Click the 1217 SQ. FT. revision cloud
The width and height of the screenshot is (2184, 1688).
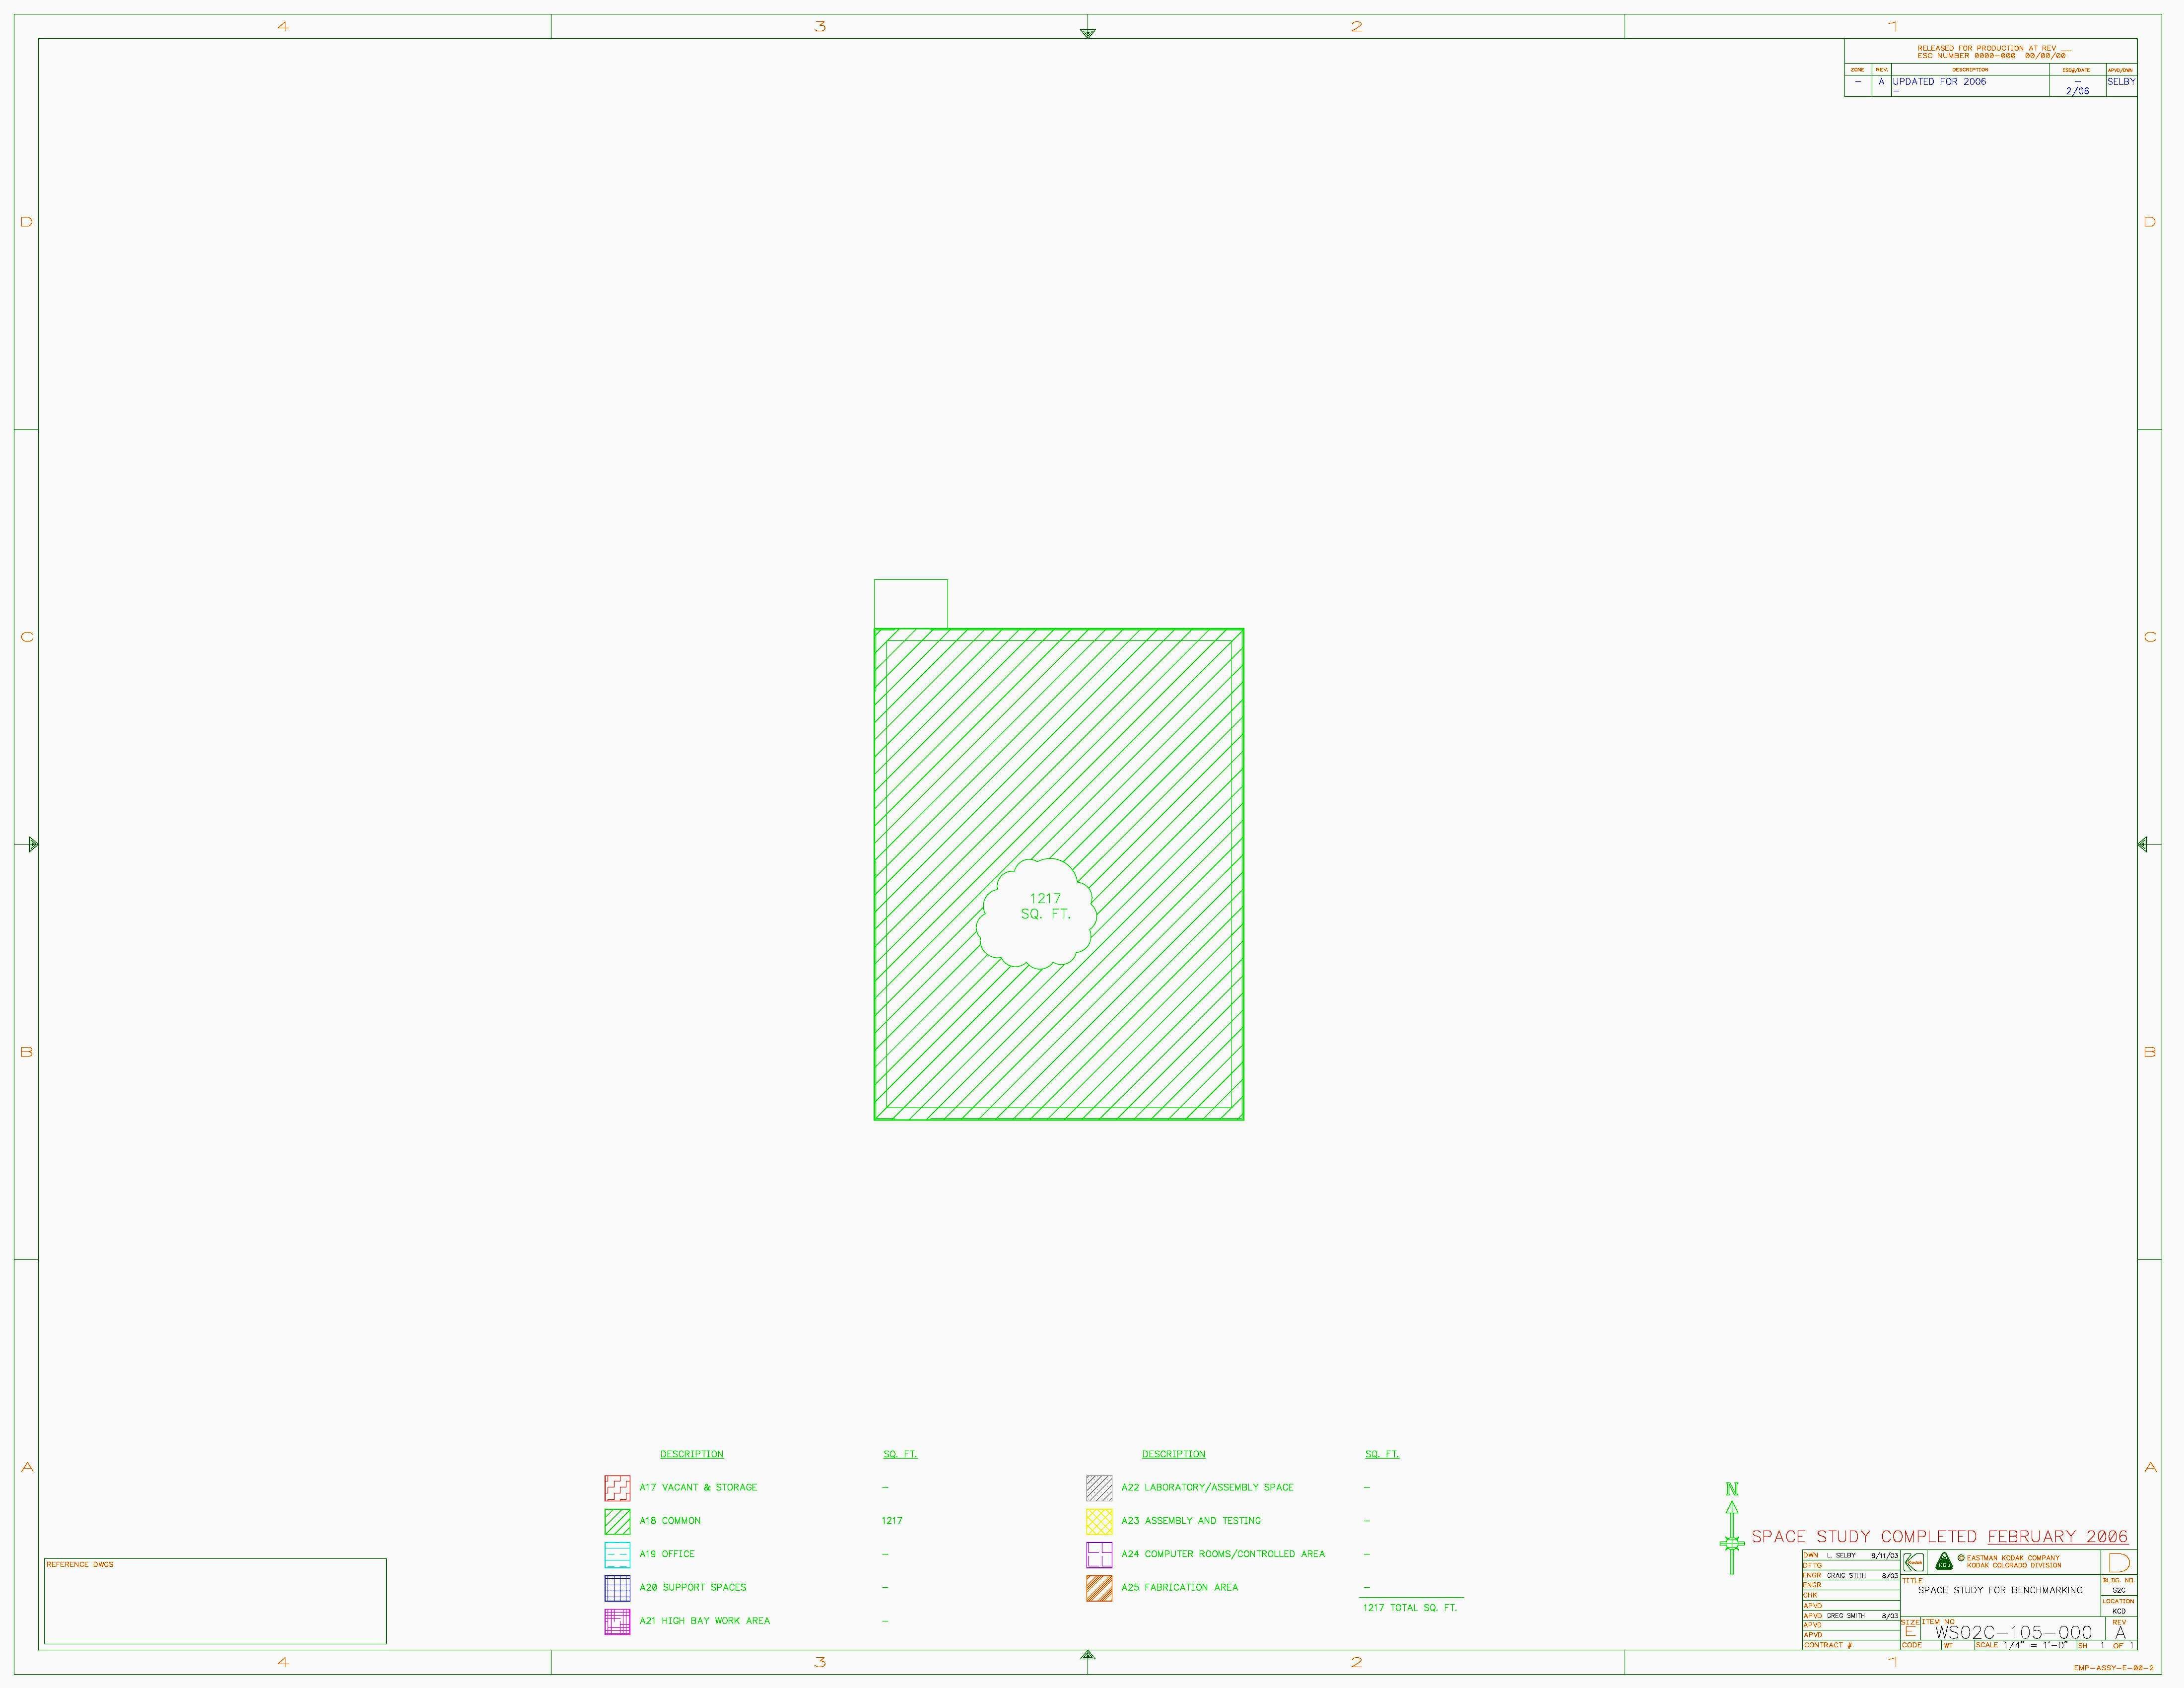tap(1037, 913)
